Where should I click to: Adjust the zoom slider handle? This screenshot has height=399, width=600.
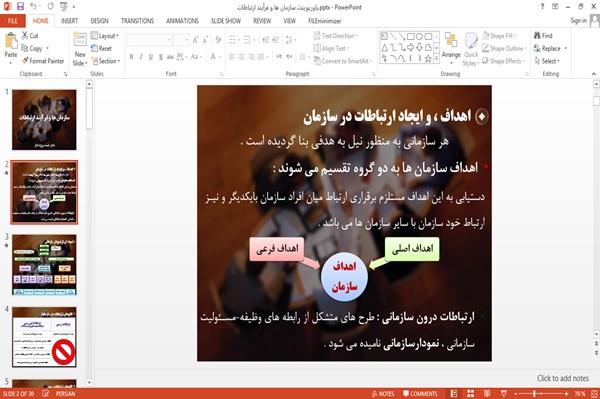(x=534, y=394)
